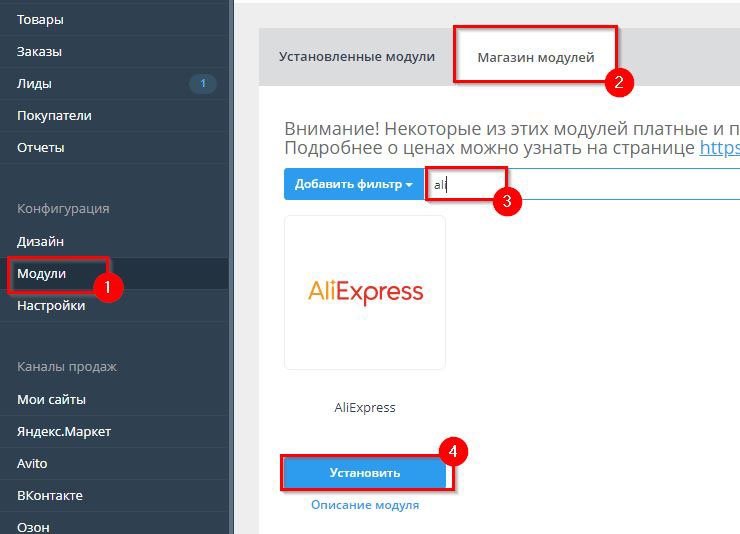The width and height of the screenshot is (740, 534).
Task: Switch to Установленные модули tab
Action: (x=357, y=57)
